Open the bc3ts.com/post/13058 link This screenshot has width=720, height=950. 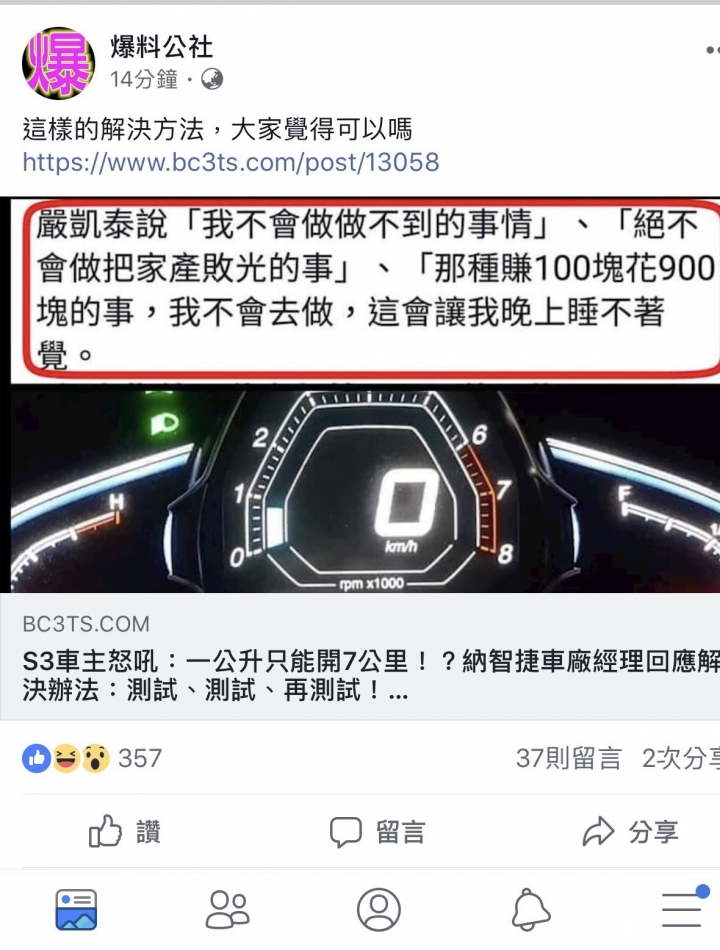tap(231, 162)
